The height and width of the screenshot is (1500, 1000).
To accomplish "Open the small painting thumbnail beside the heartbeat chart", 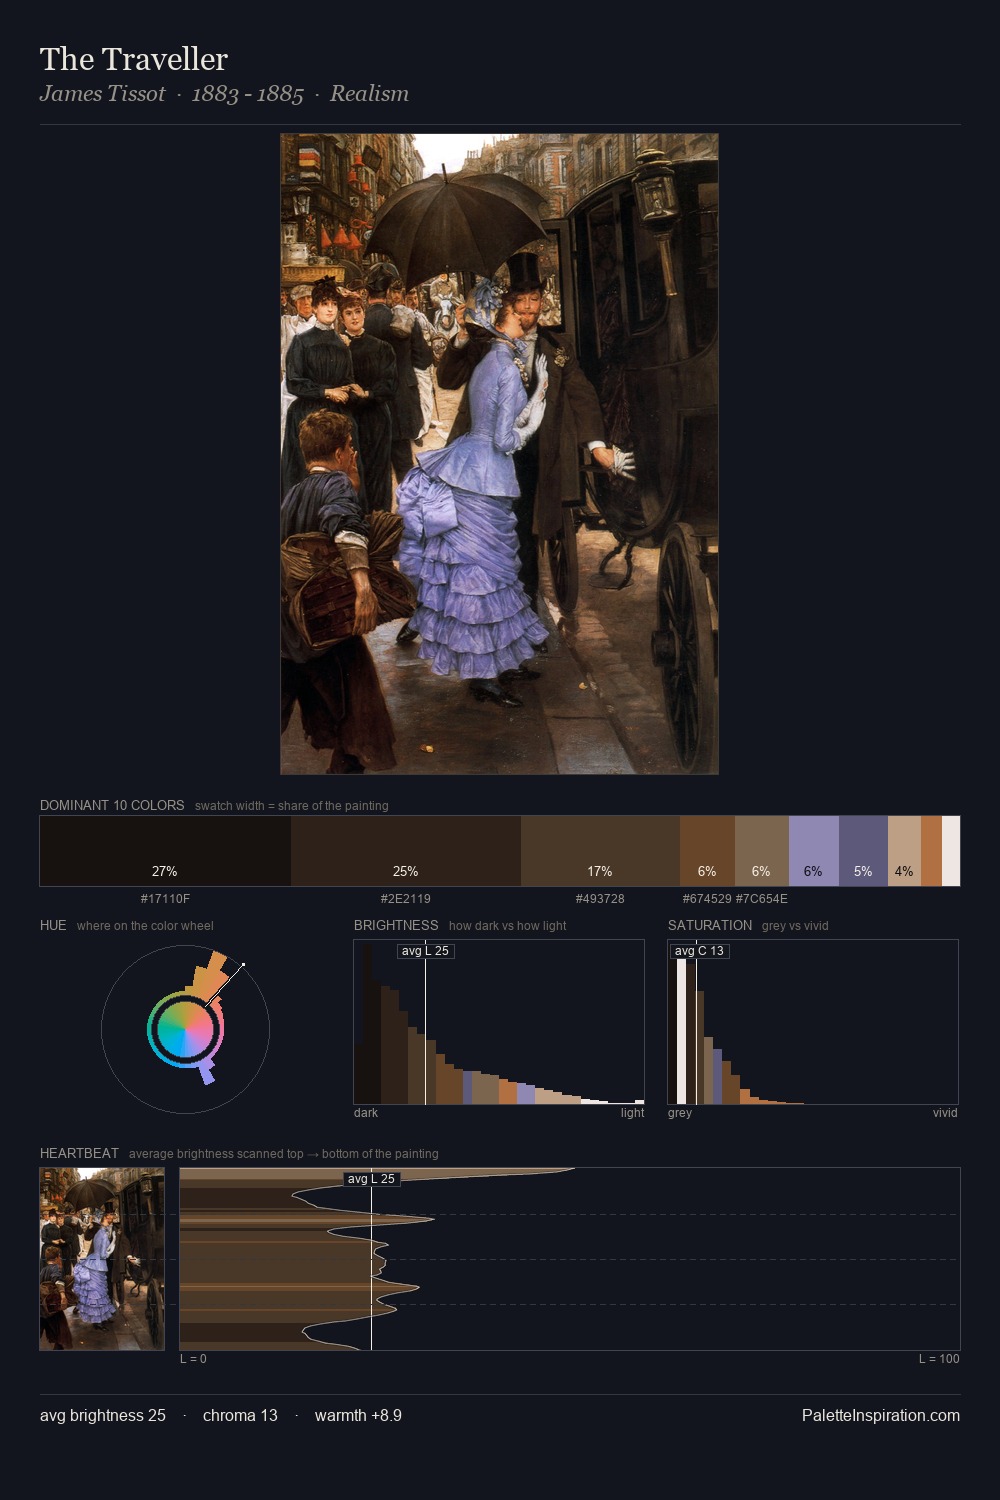I will (x=102, y=1259).
